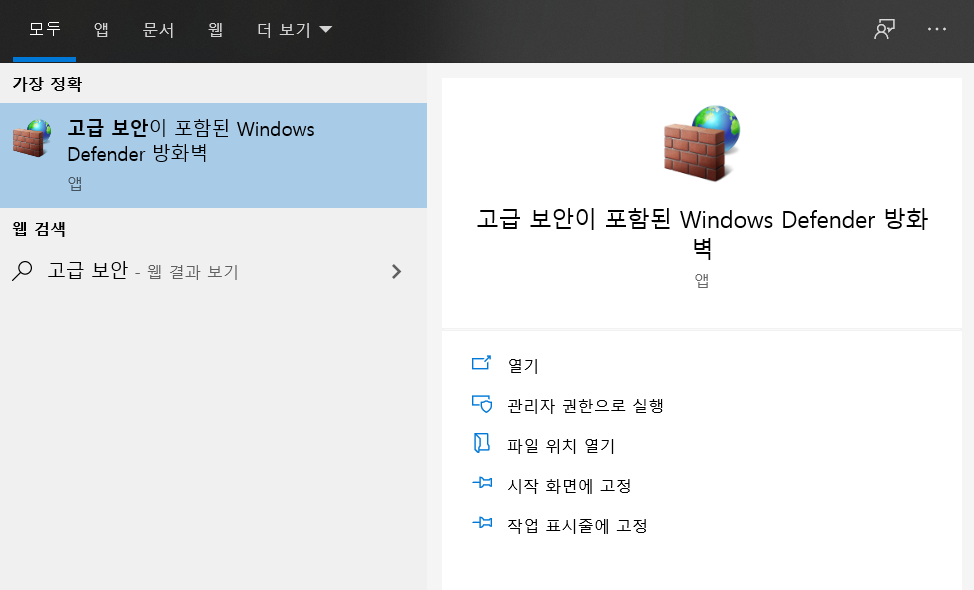Switch to the 문서 tab

point(158,29)
